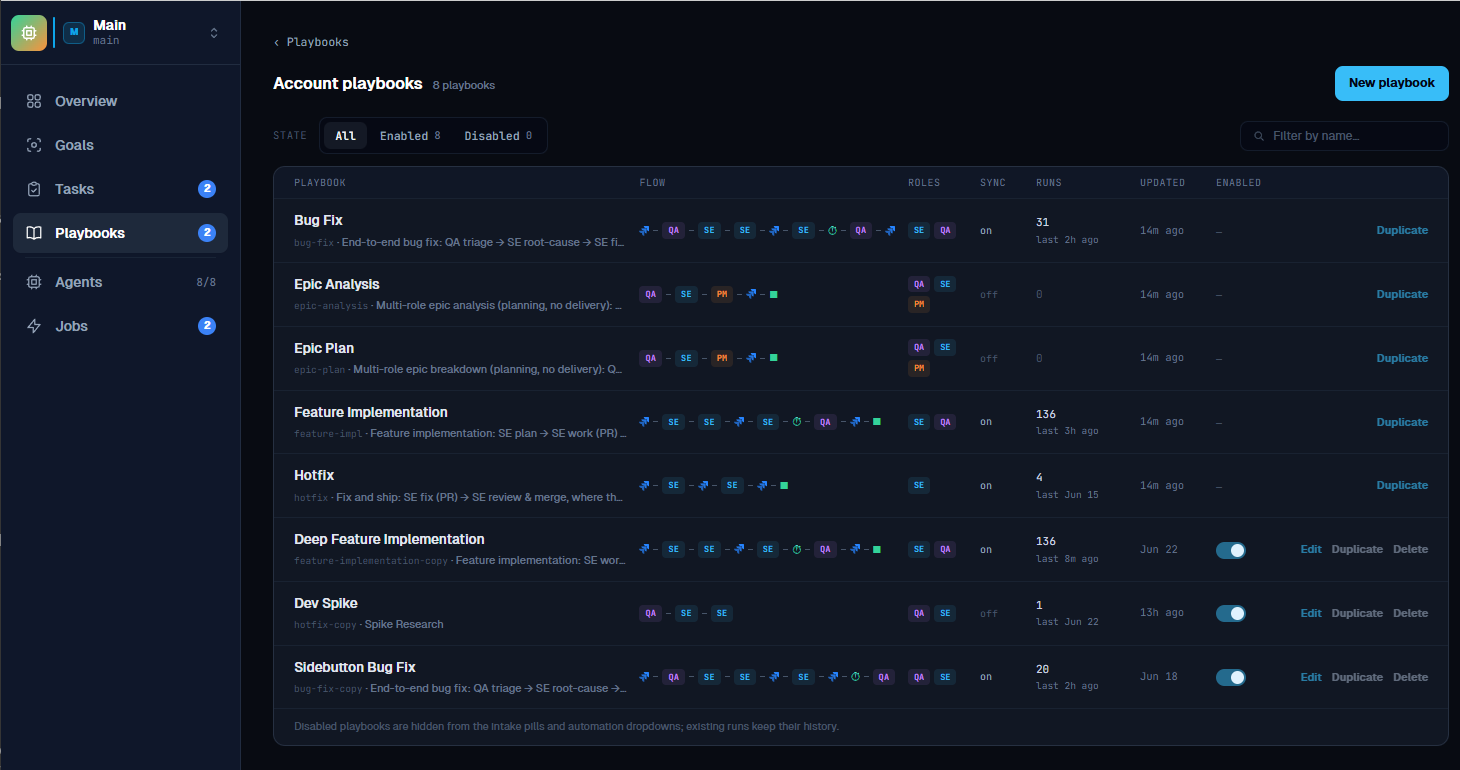Click the PM step in Epic Analysis flow
This screenshot has height=770, width=1460.
pyautogui.click(x=721, y=294)
